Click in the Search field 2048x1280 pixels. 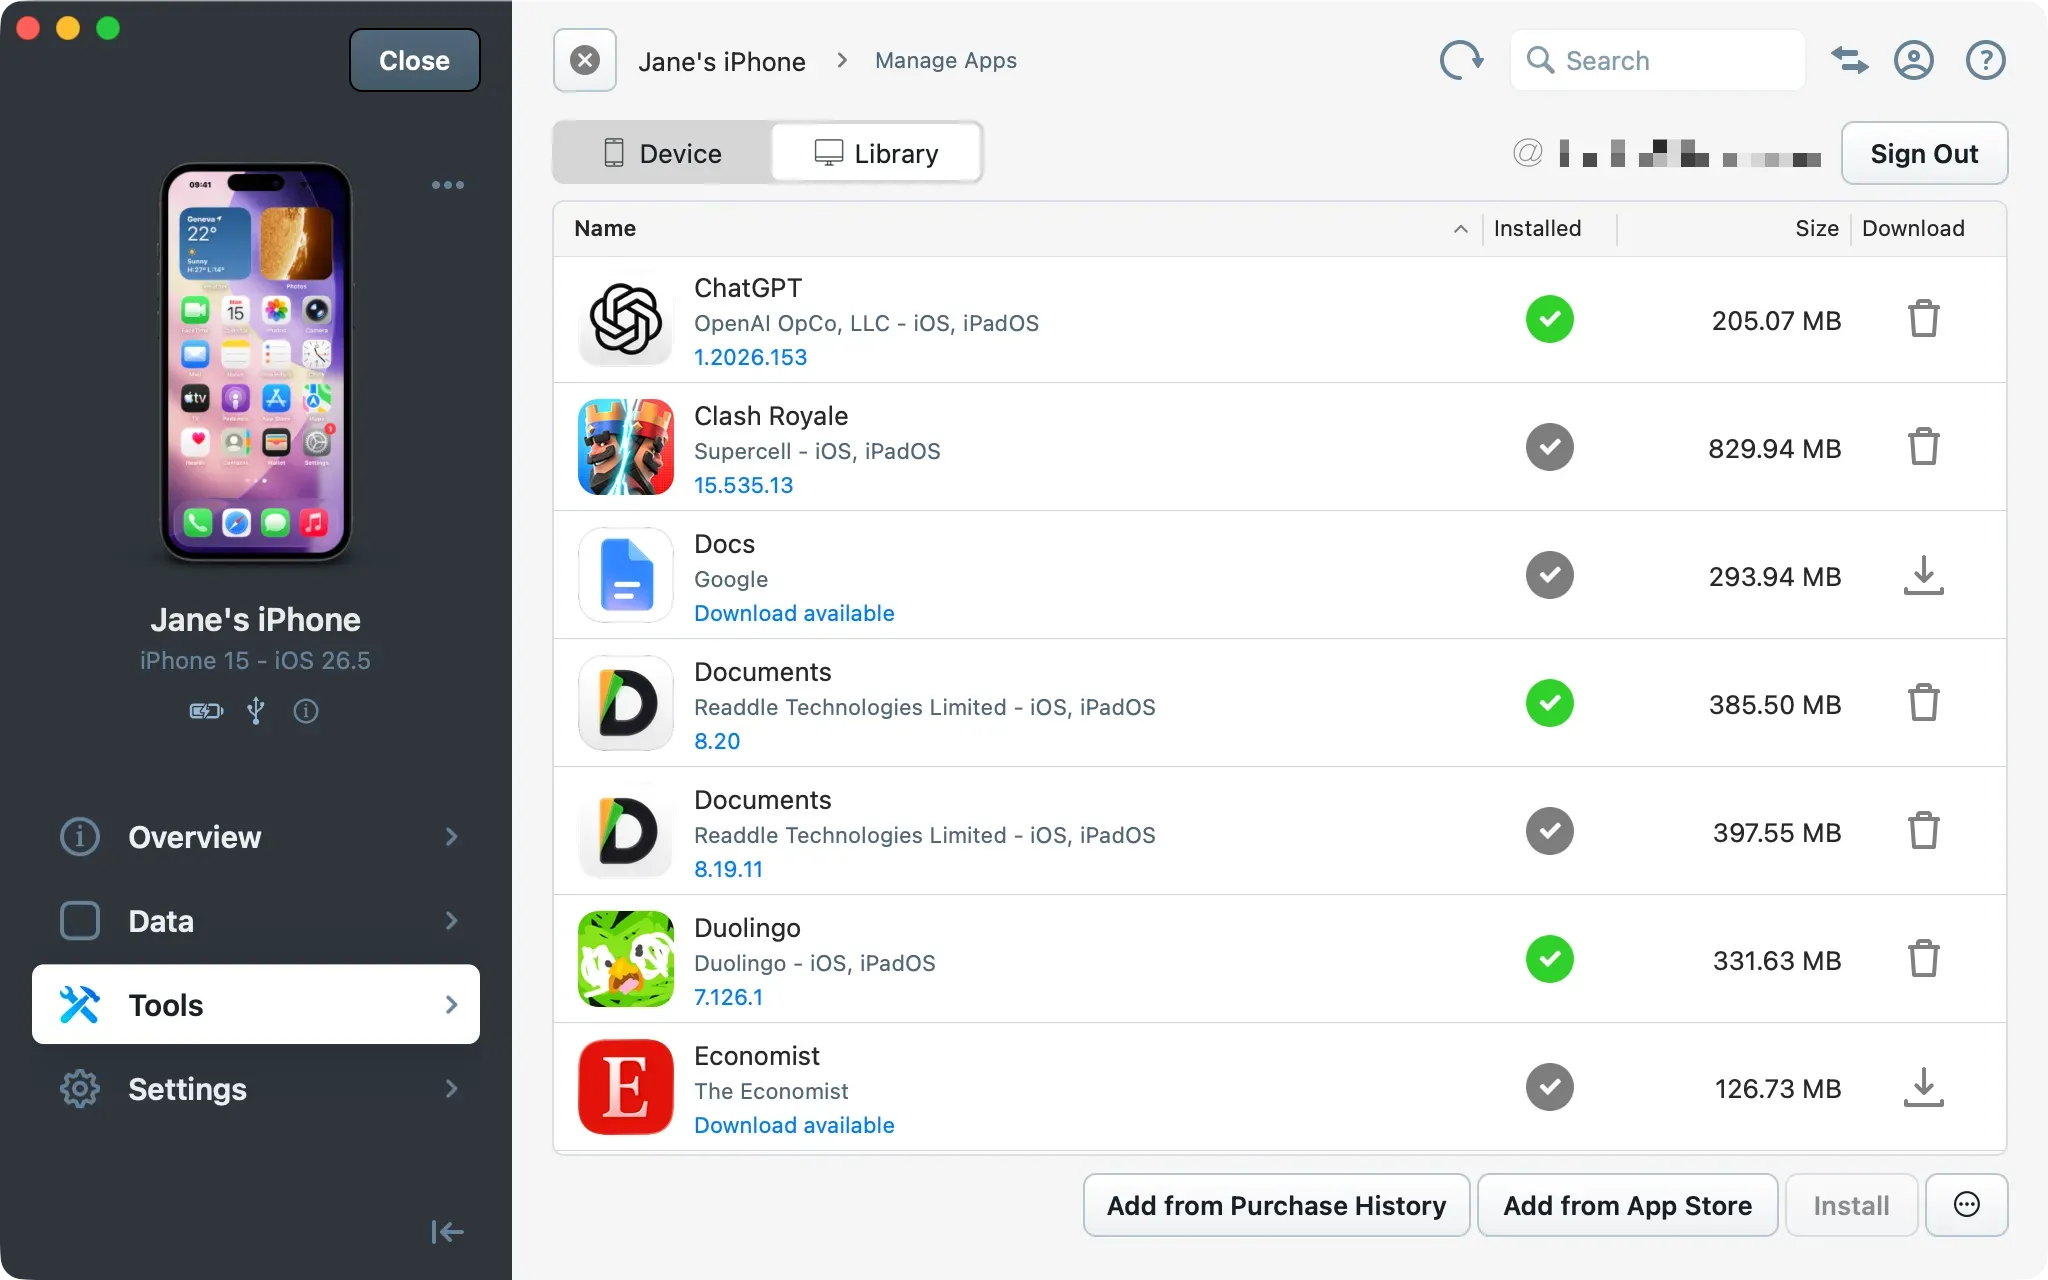1658,60
